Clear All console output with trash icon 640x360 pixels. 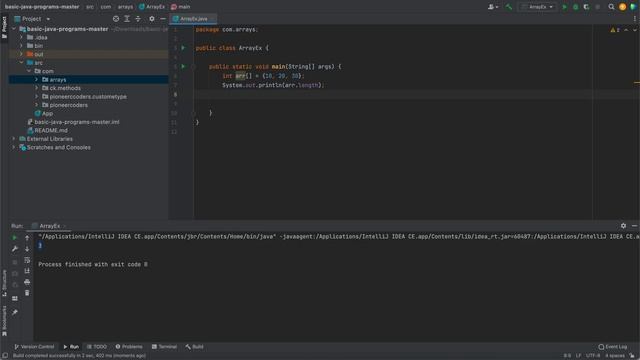point(27,293)
